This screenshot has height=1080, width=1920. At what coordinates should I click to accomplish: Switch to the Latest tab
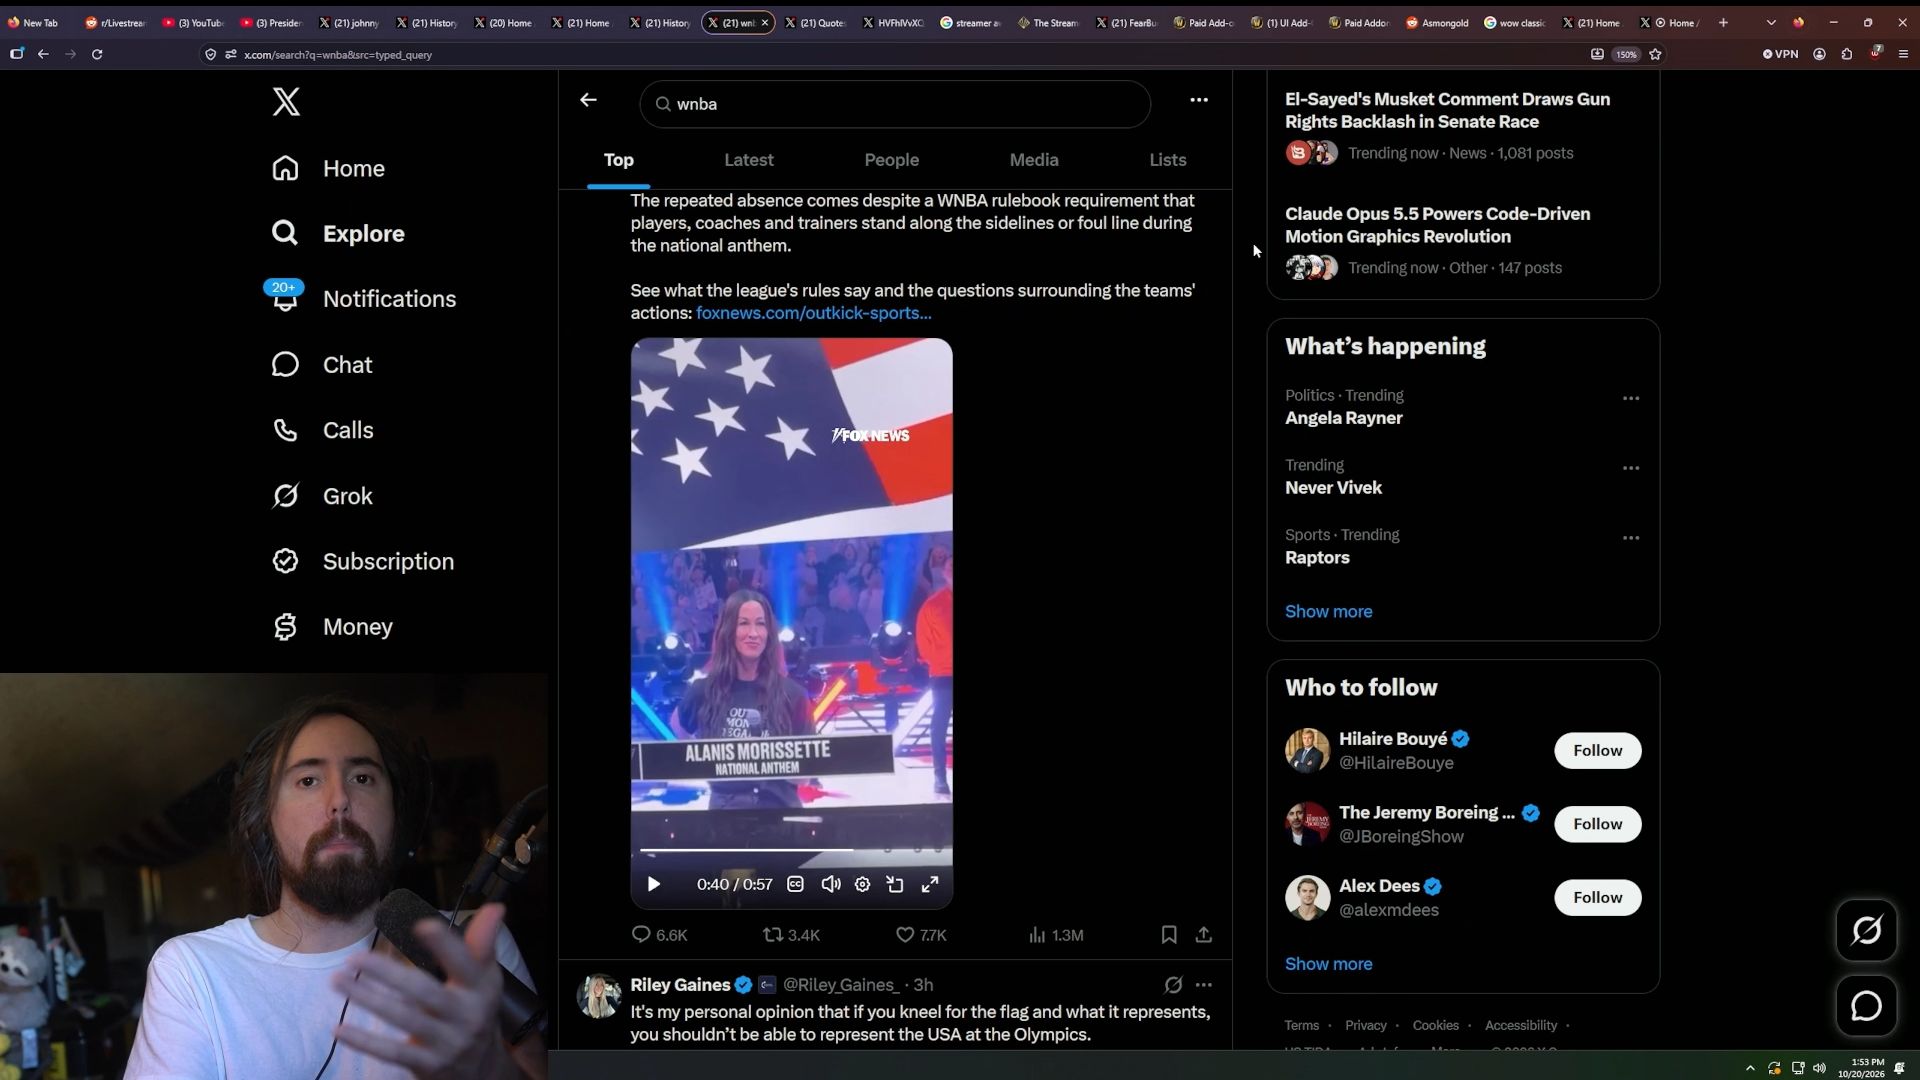[749, 160]
